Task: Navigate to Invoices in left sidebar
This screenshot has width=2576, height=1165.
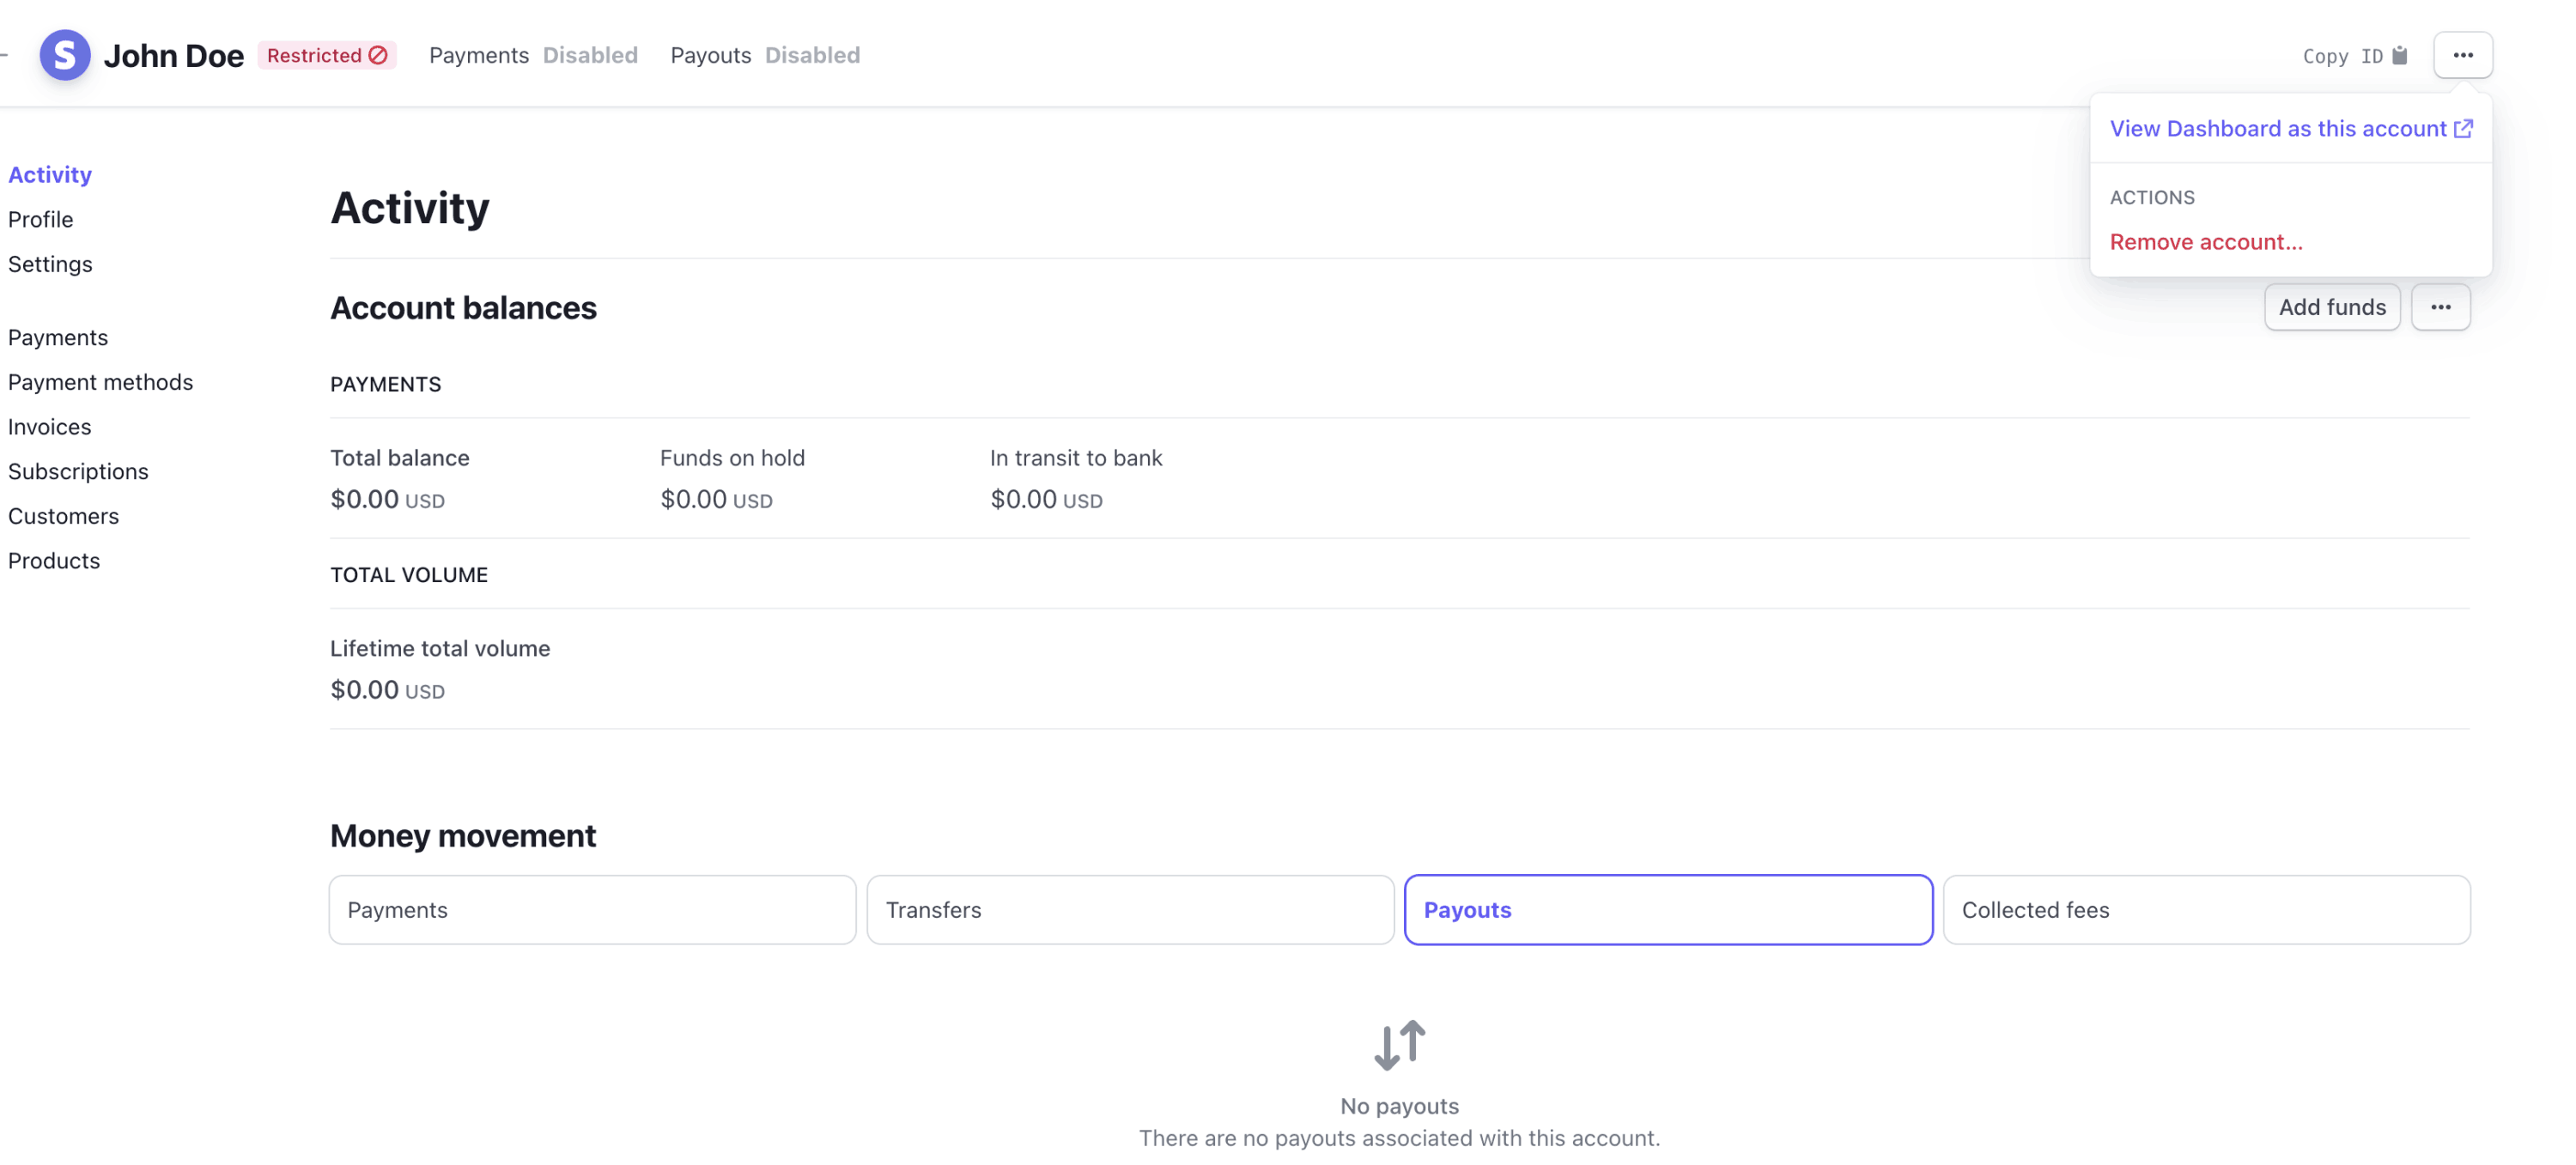Action: (49, 426)
